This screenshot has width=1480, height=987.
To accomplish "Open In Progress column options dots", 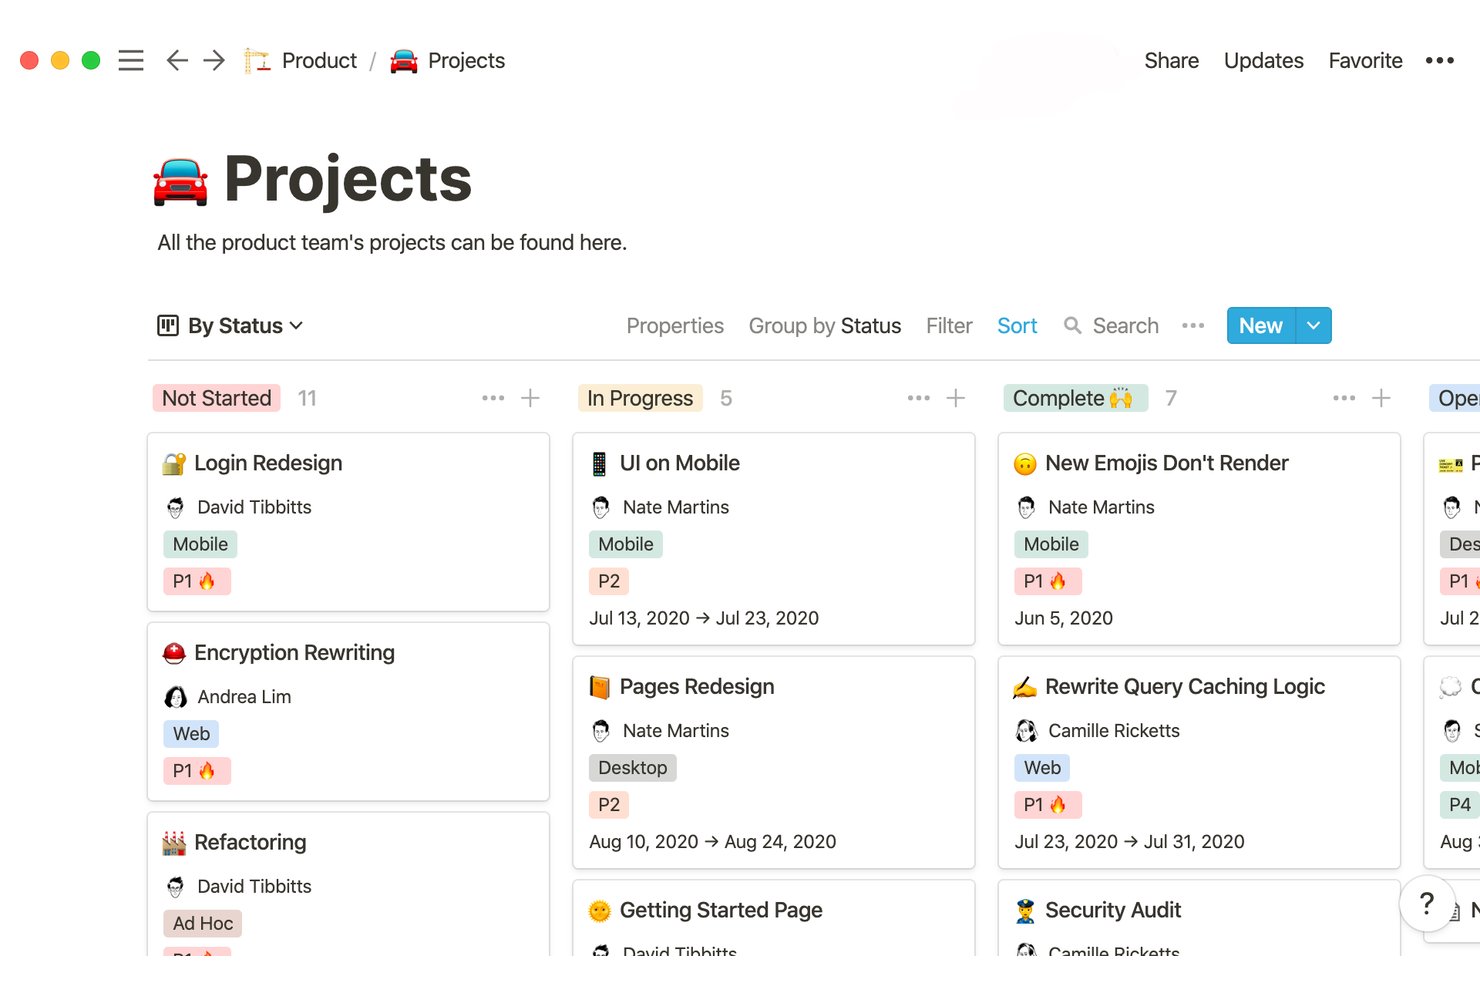I will (x=919, y=398).
